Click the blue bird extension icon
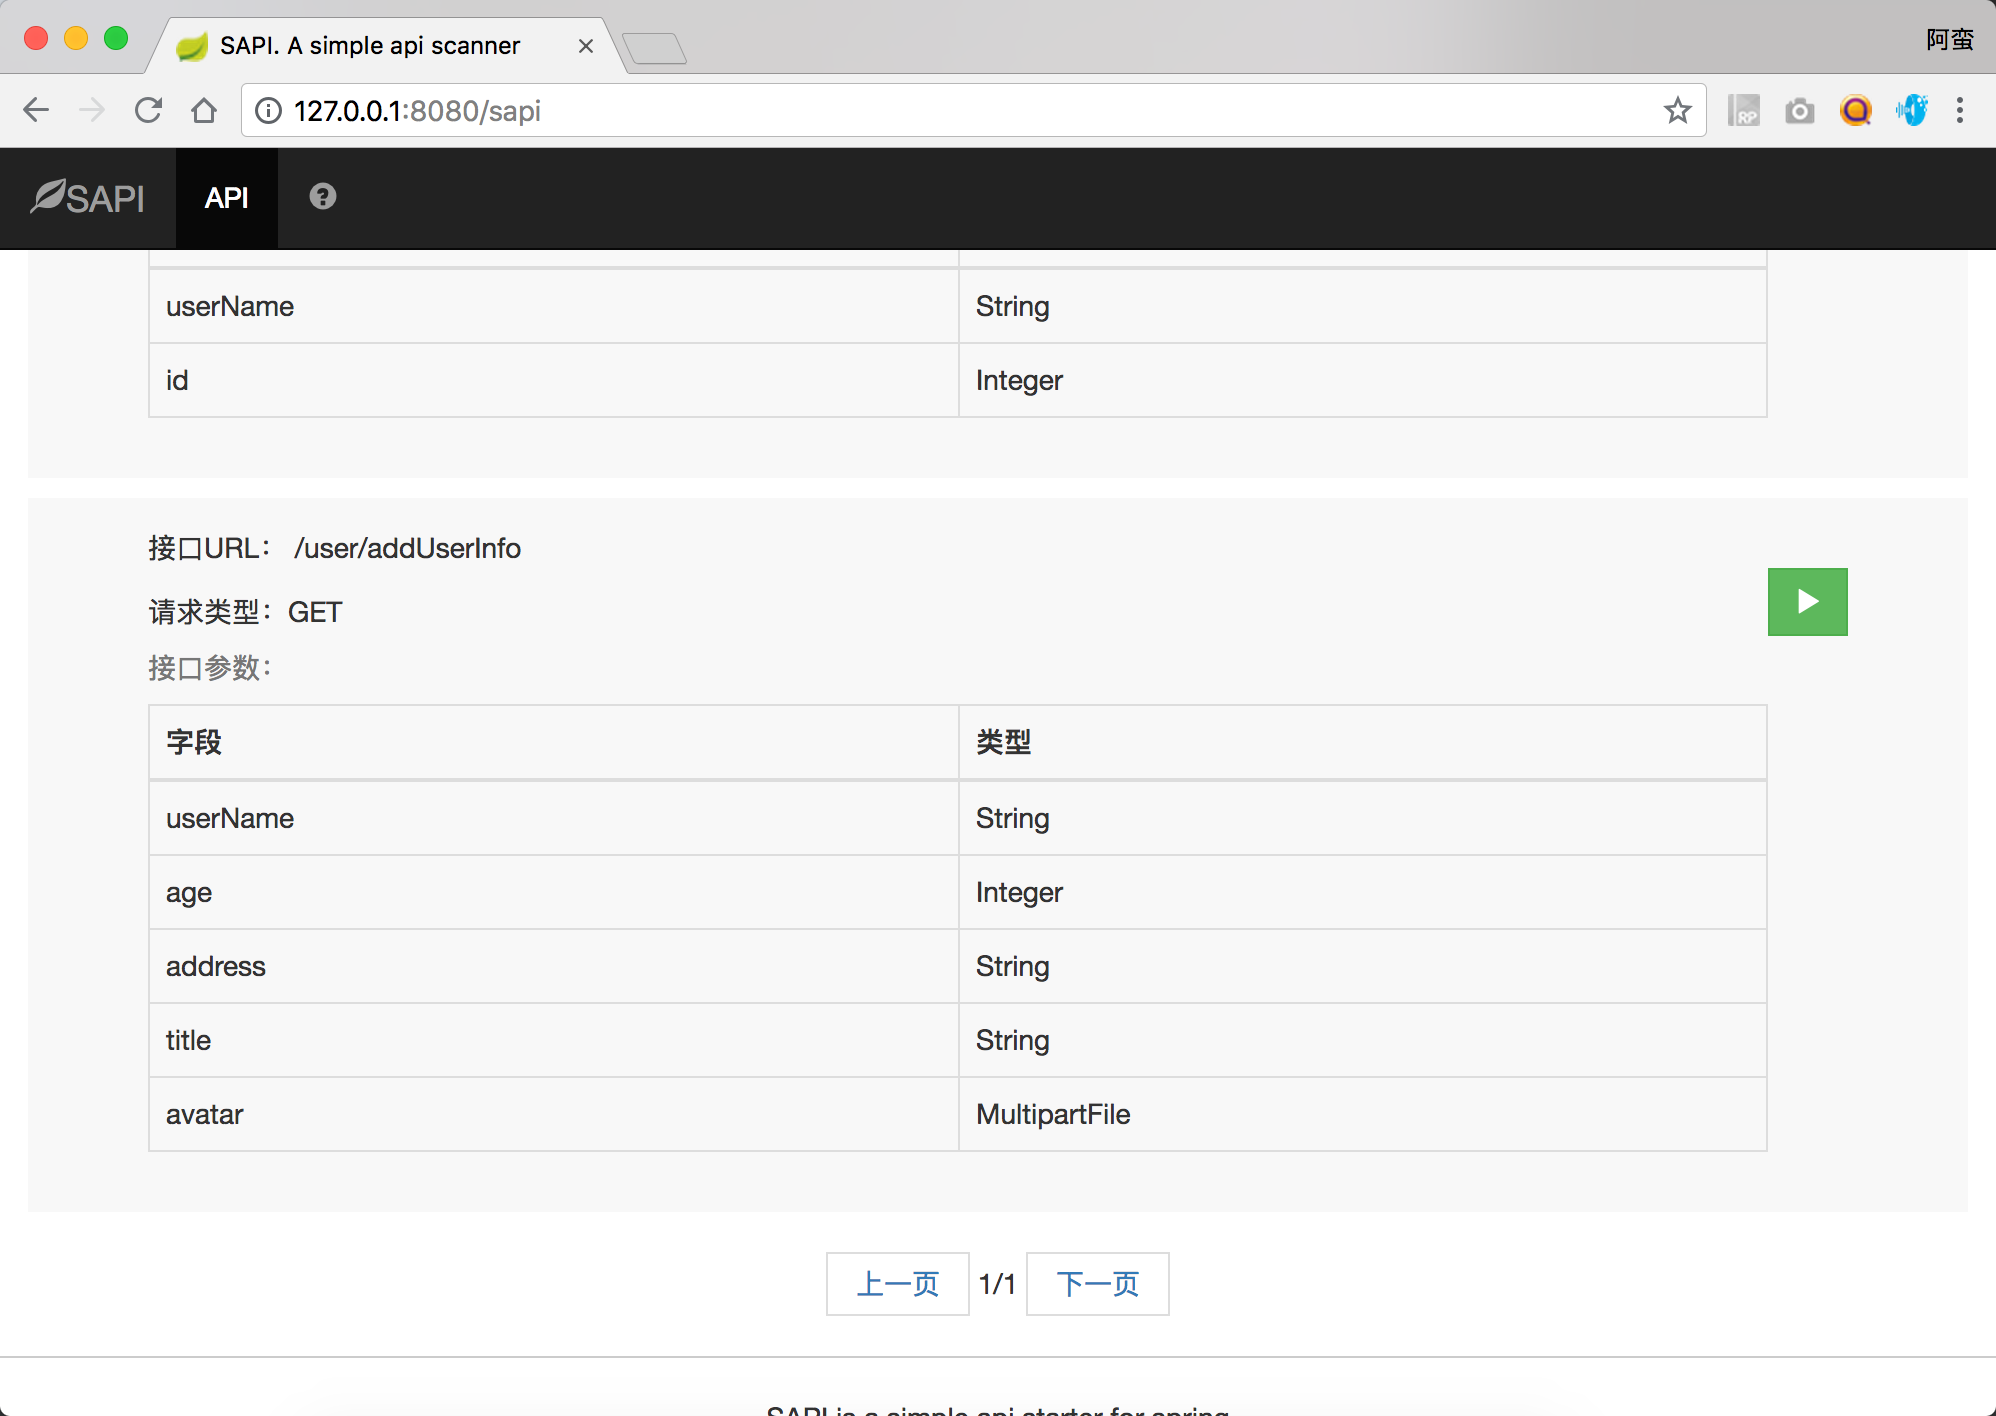Viewport: 1996px width, 1416px height. pyautogui.click(x=1911, y=110)
